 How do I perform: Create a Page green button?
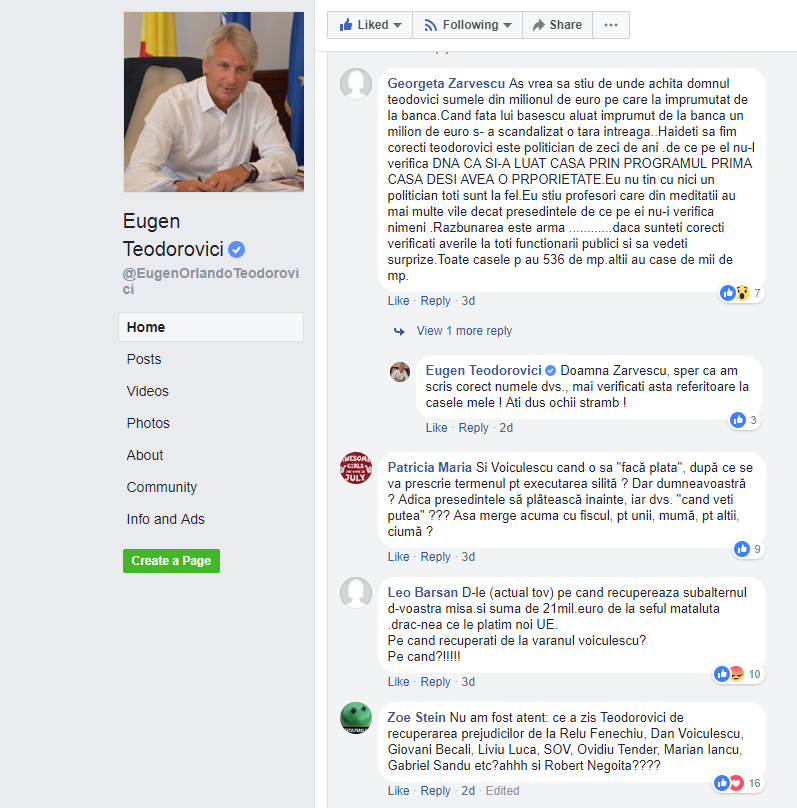click(x=171, y=561)
